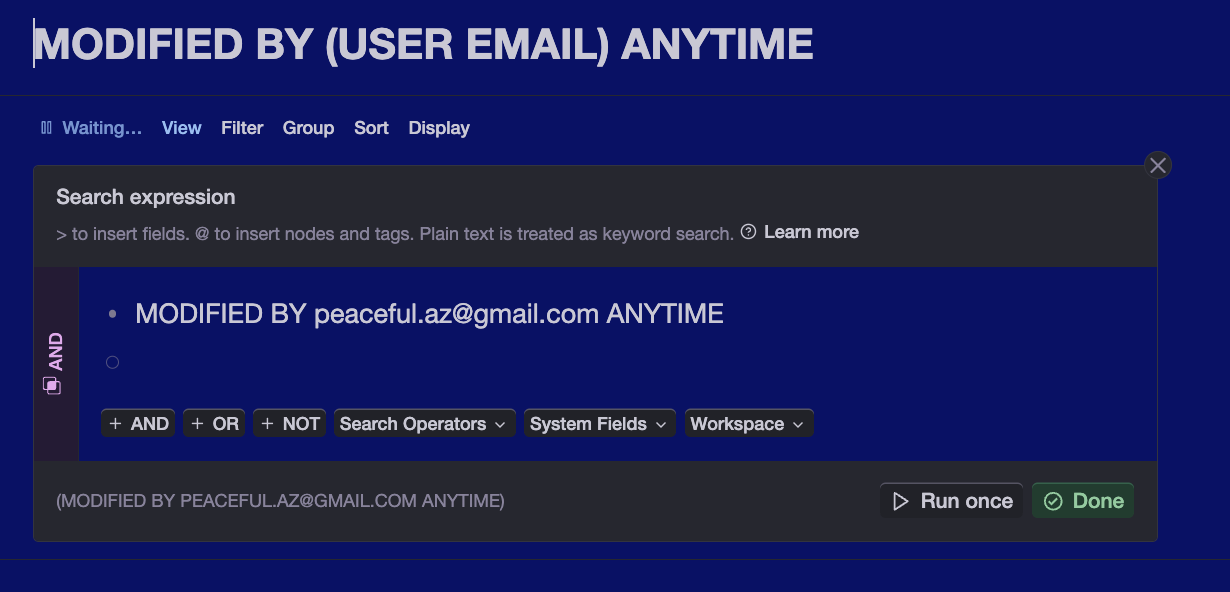Open the View menu
1230x592 pixels.
click(182, 128)
